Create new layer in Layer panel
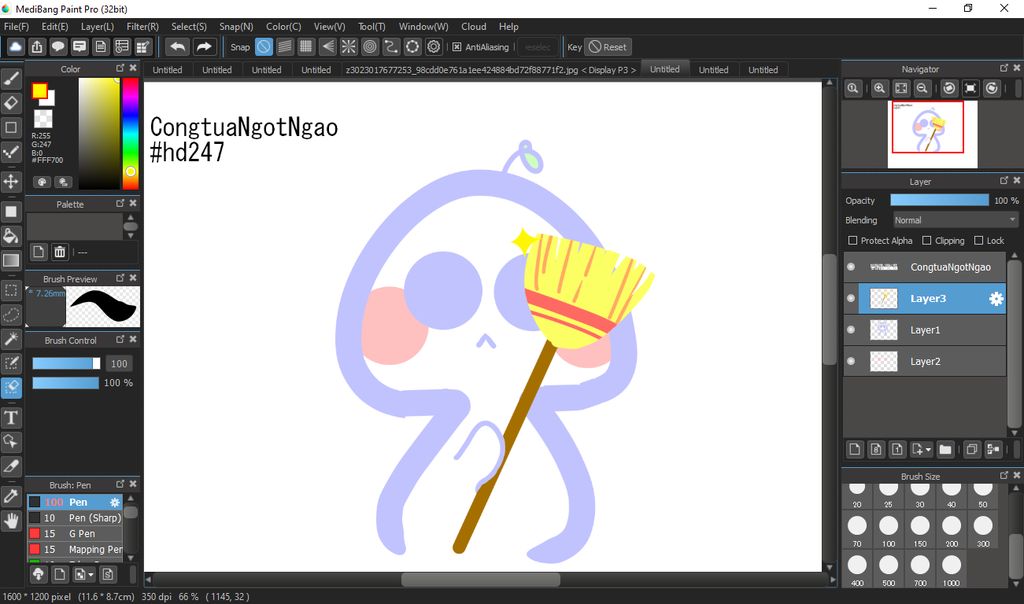This screenshot has width=1024, height=604. [855, 449]
